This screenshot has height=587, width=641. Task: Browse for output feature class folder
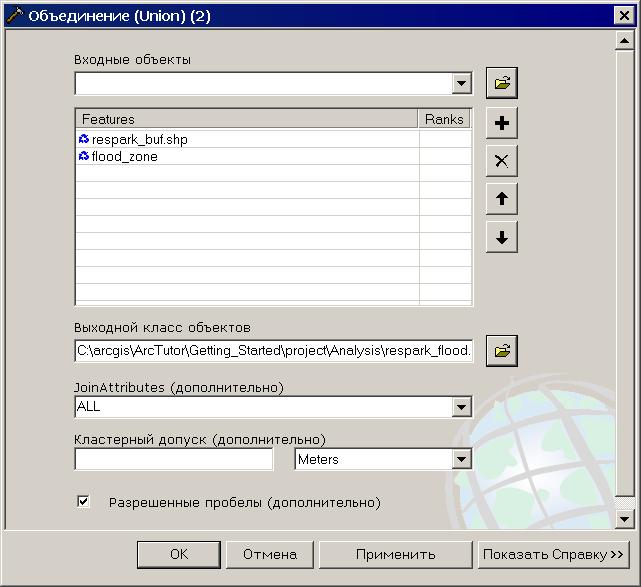tap(502, 351)
